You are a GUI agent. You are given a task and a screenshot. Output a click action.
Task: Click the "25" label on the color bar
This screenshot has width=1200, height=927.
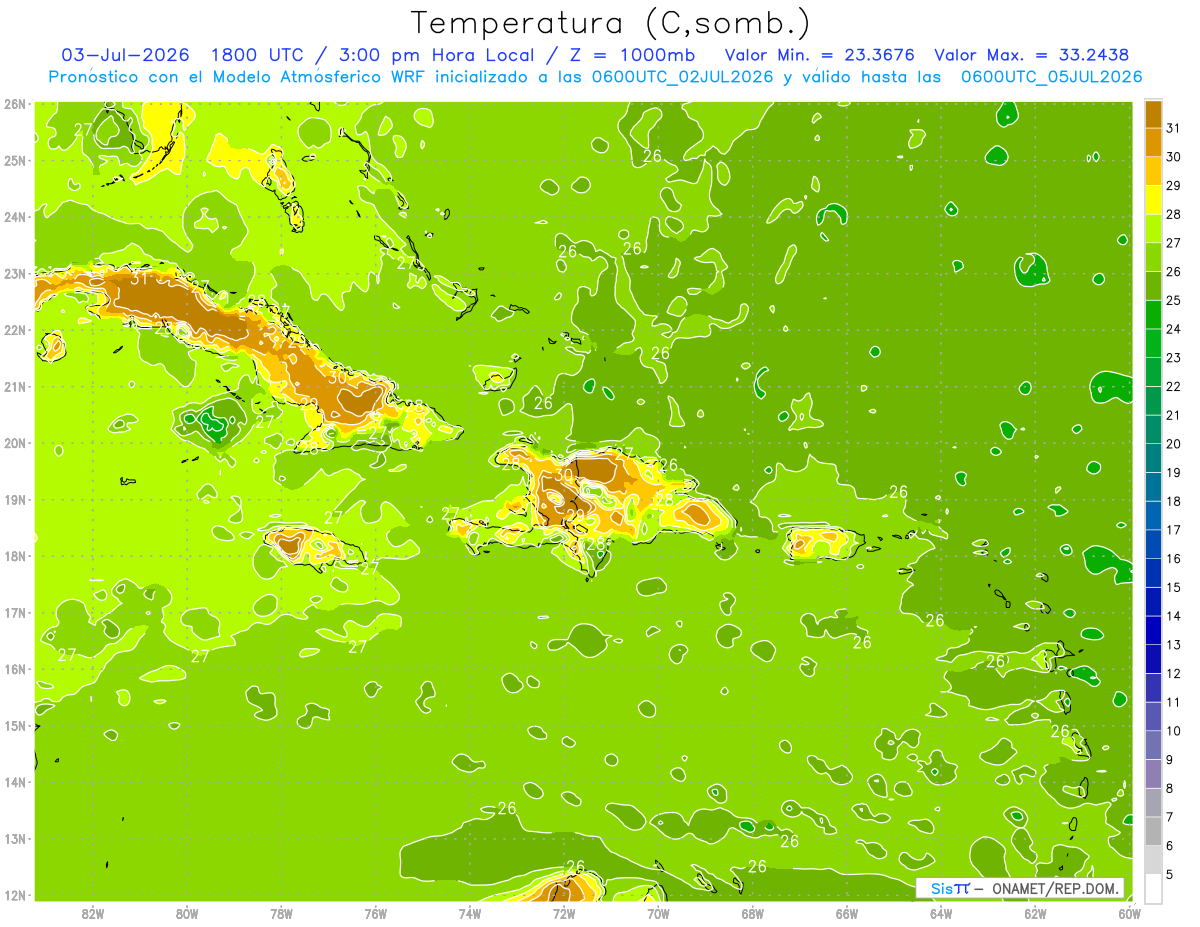pyautogui.click(x=1174, y=299)
